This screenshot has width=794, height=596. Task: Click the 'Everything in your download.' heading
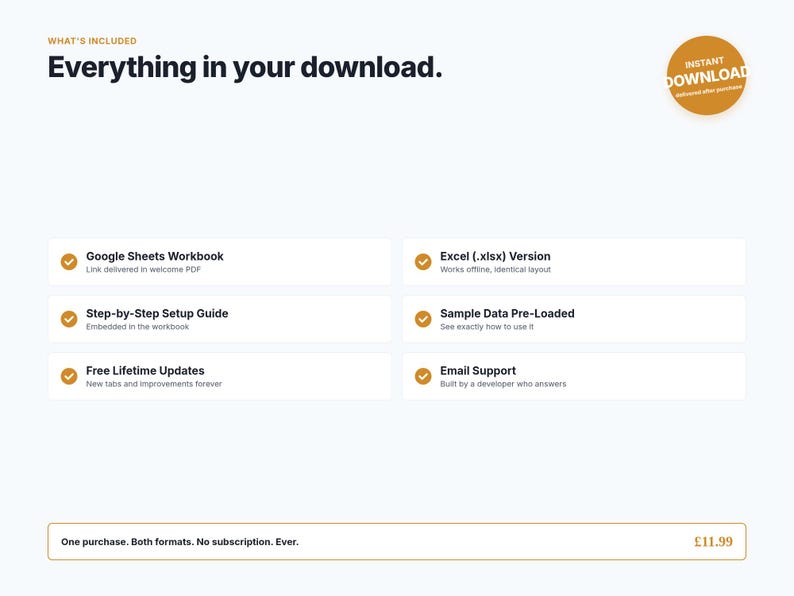245,67
